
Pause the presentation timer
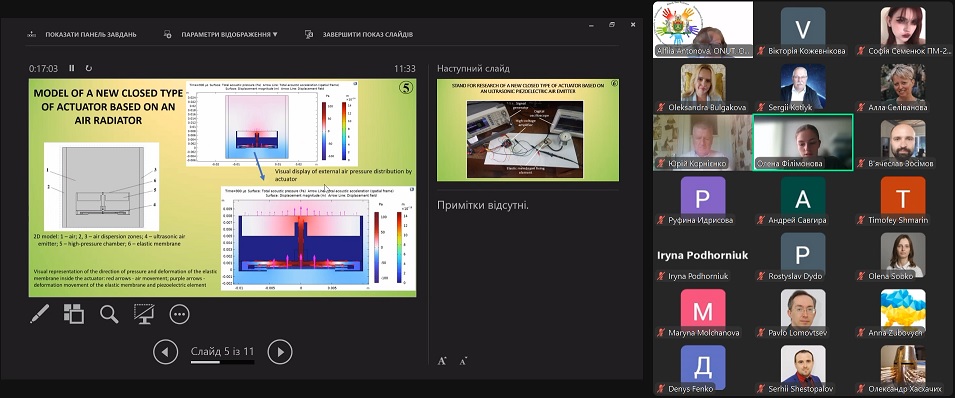(71, 68)
